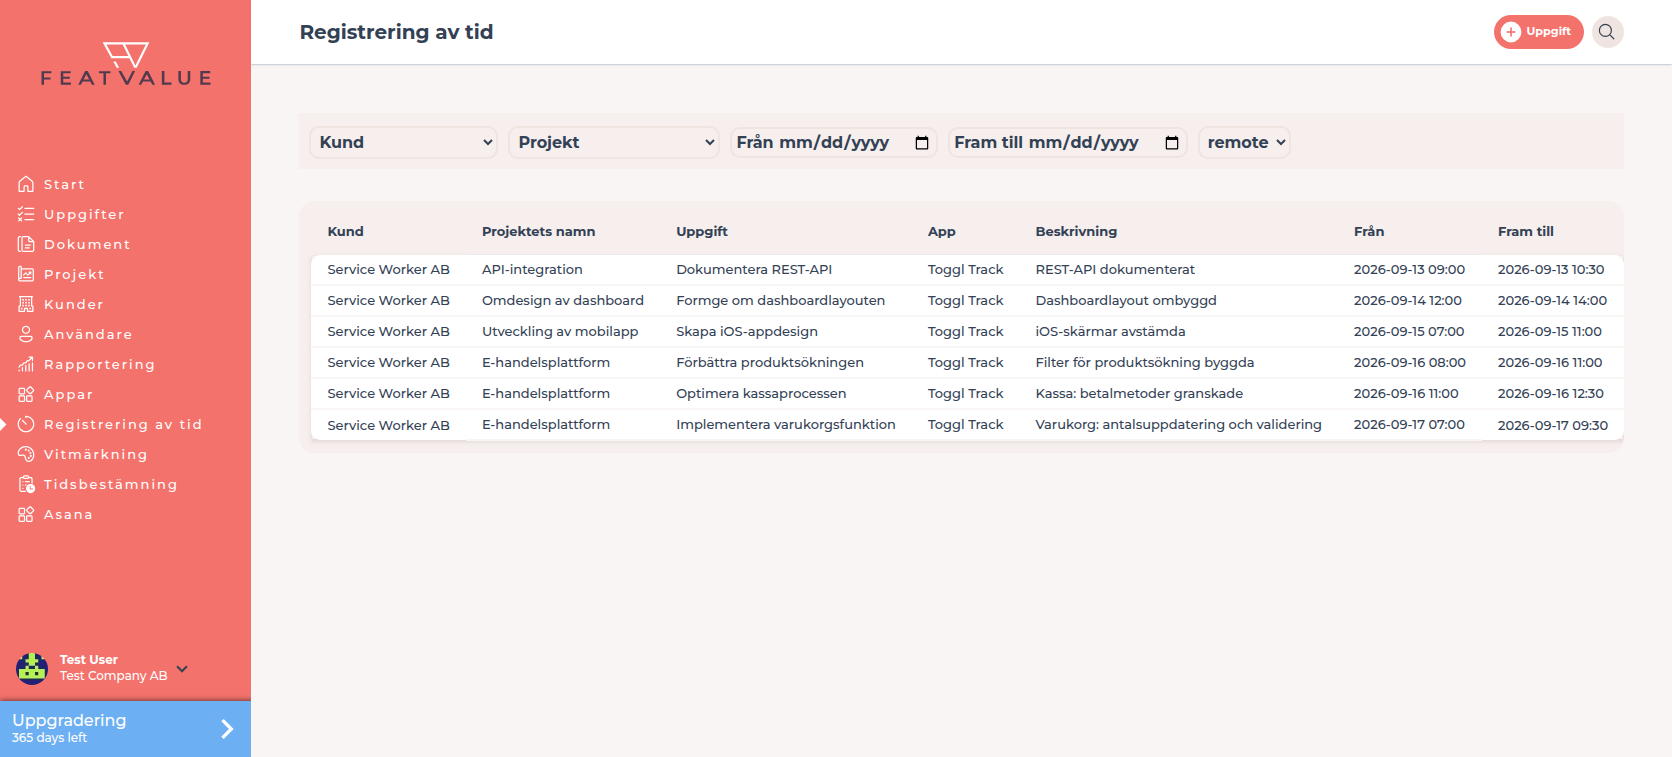Image resolution: width=1672 pixels, height=757 pixels.
Task: Open the Kund filter dropdown
Action: point(404,142)
